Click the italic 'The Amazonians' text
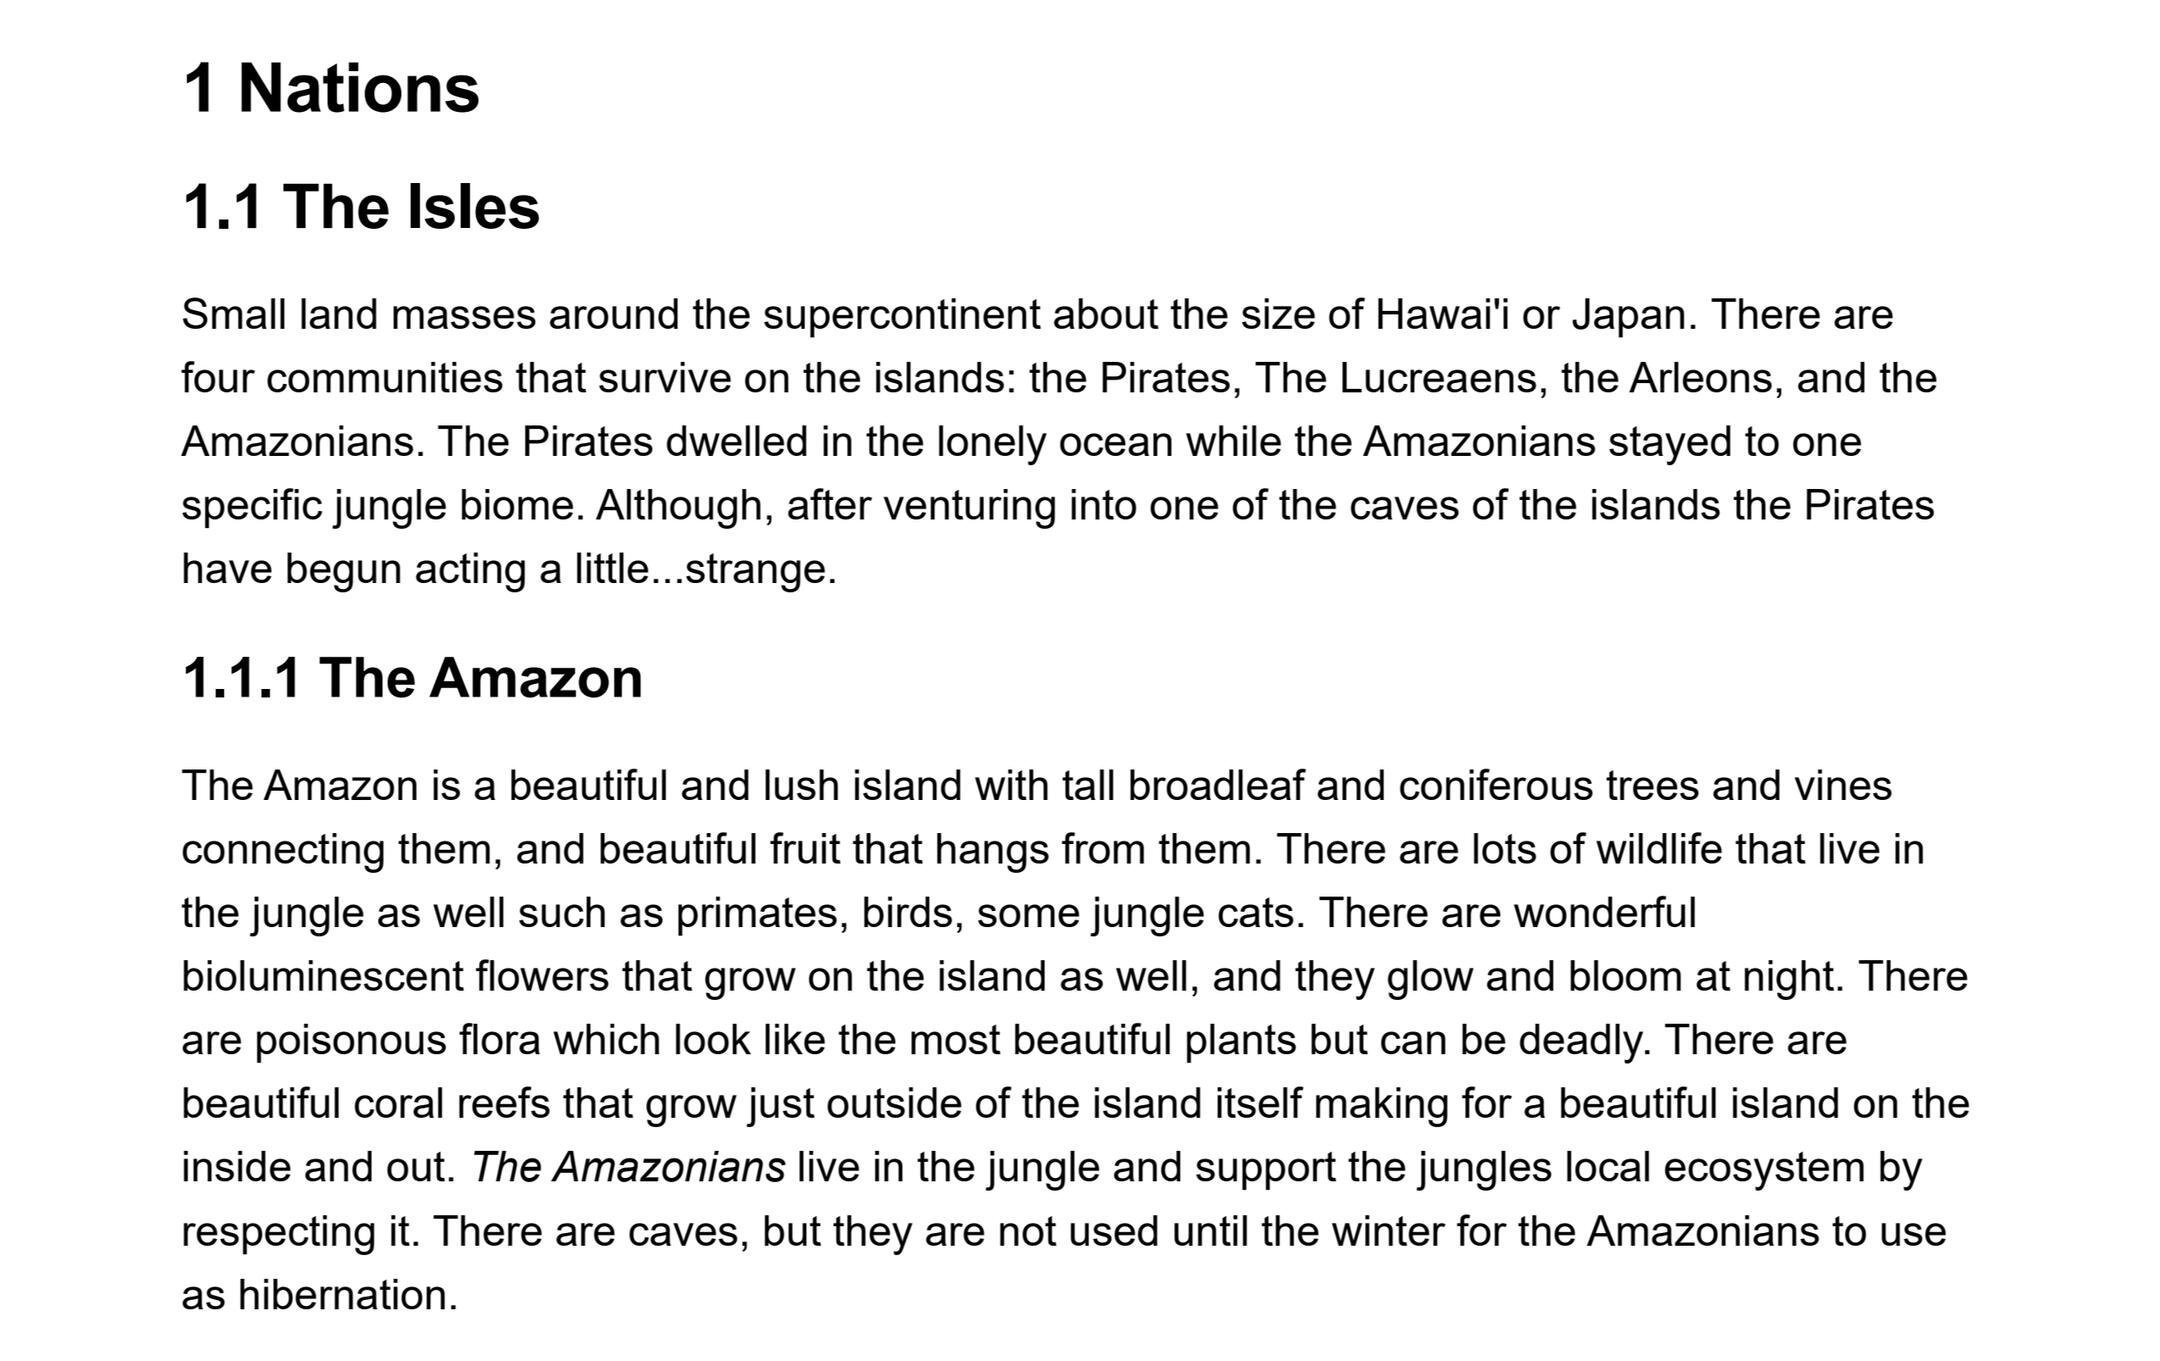Viewport: 2160px width, 1361px height. click(x=628, y=1167)
